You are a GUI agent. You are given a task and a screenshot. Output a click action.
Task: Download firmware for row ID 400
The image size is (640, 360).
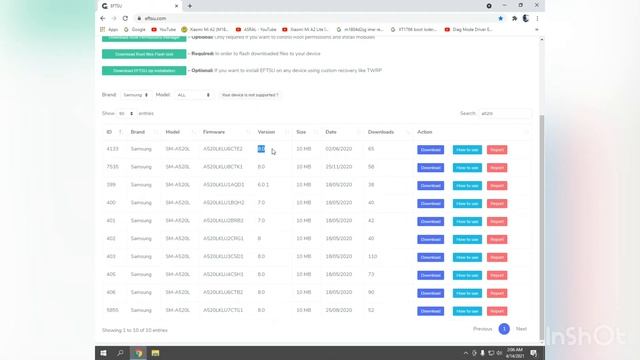[431, 204]
